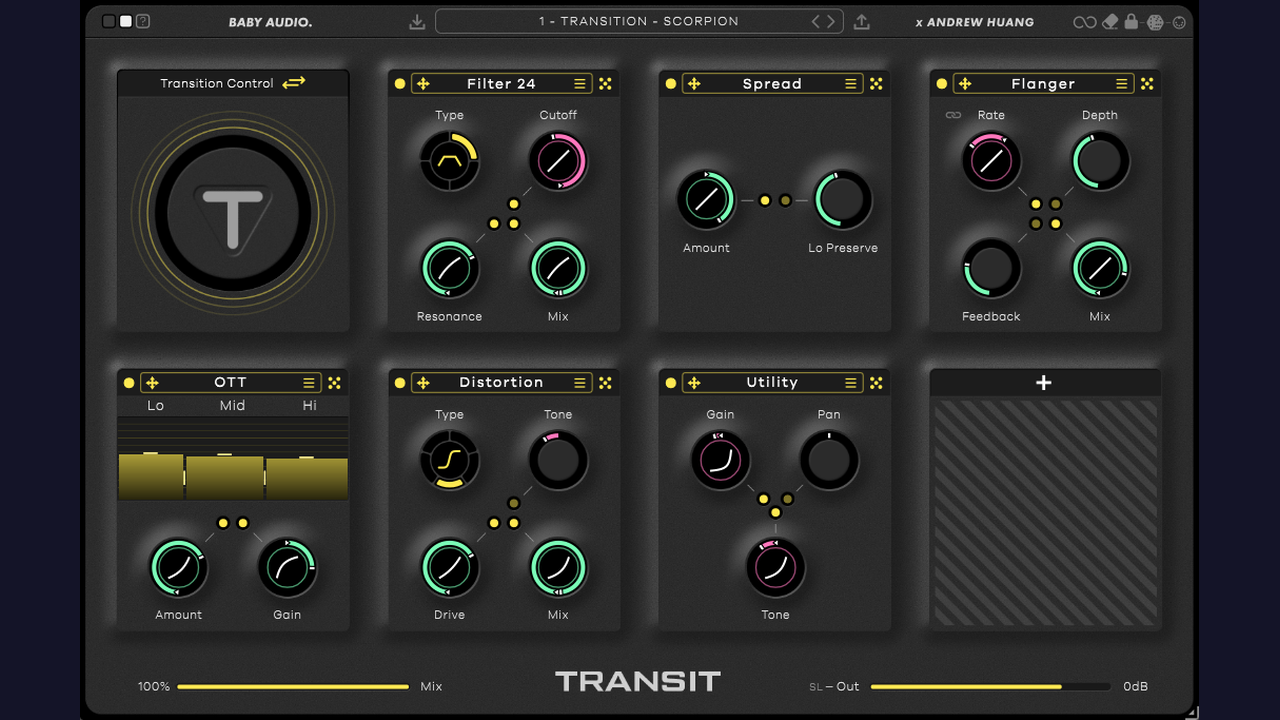Click the global Mix slider
This screenshot has height=720, width=1280.
(293, 687)
